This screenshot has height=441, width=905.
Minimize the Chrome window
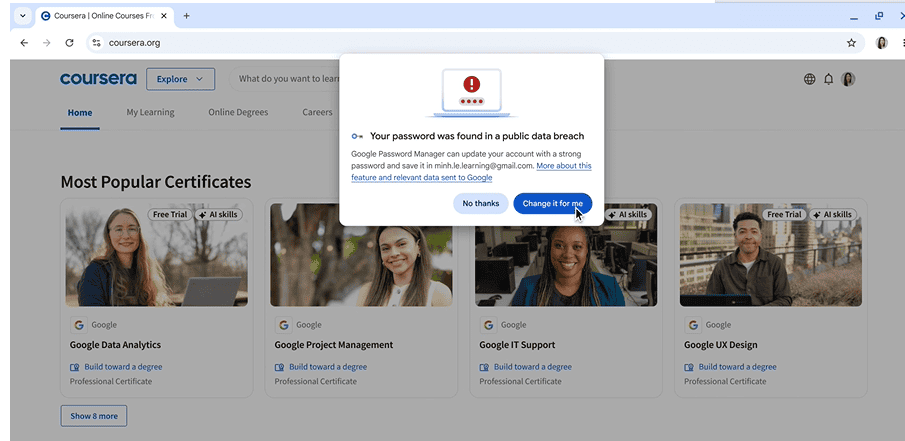(x=854, y=17)
